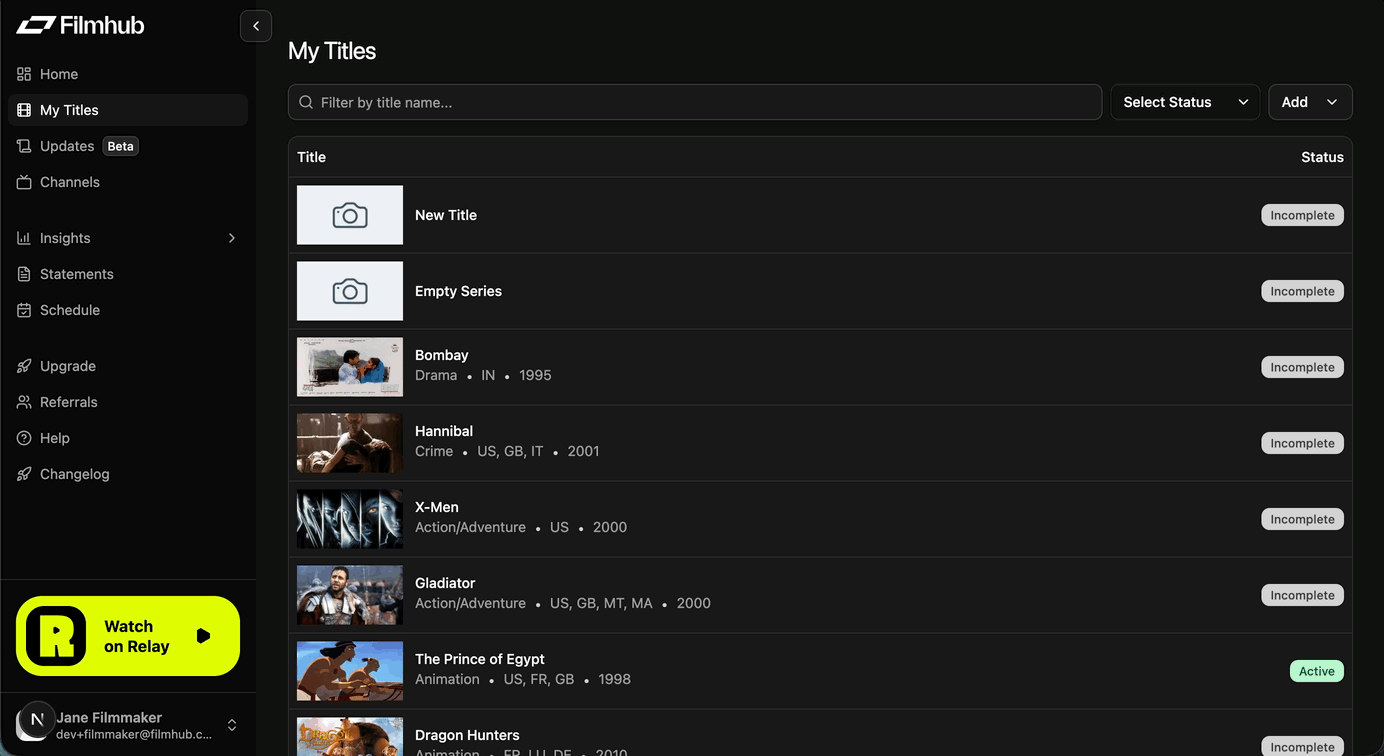Expand the Add dropdown menu

1310,102
